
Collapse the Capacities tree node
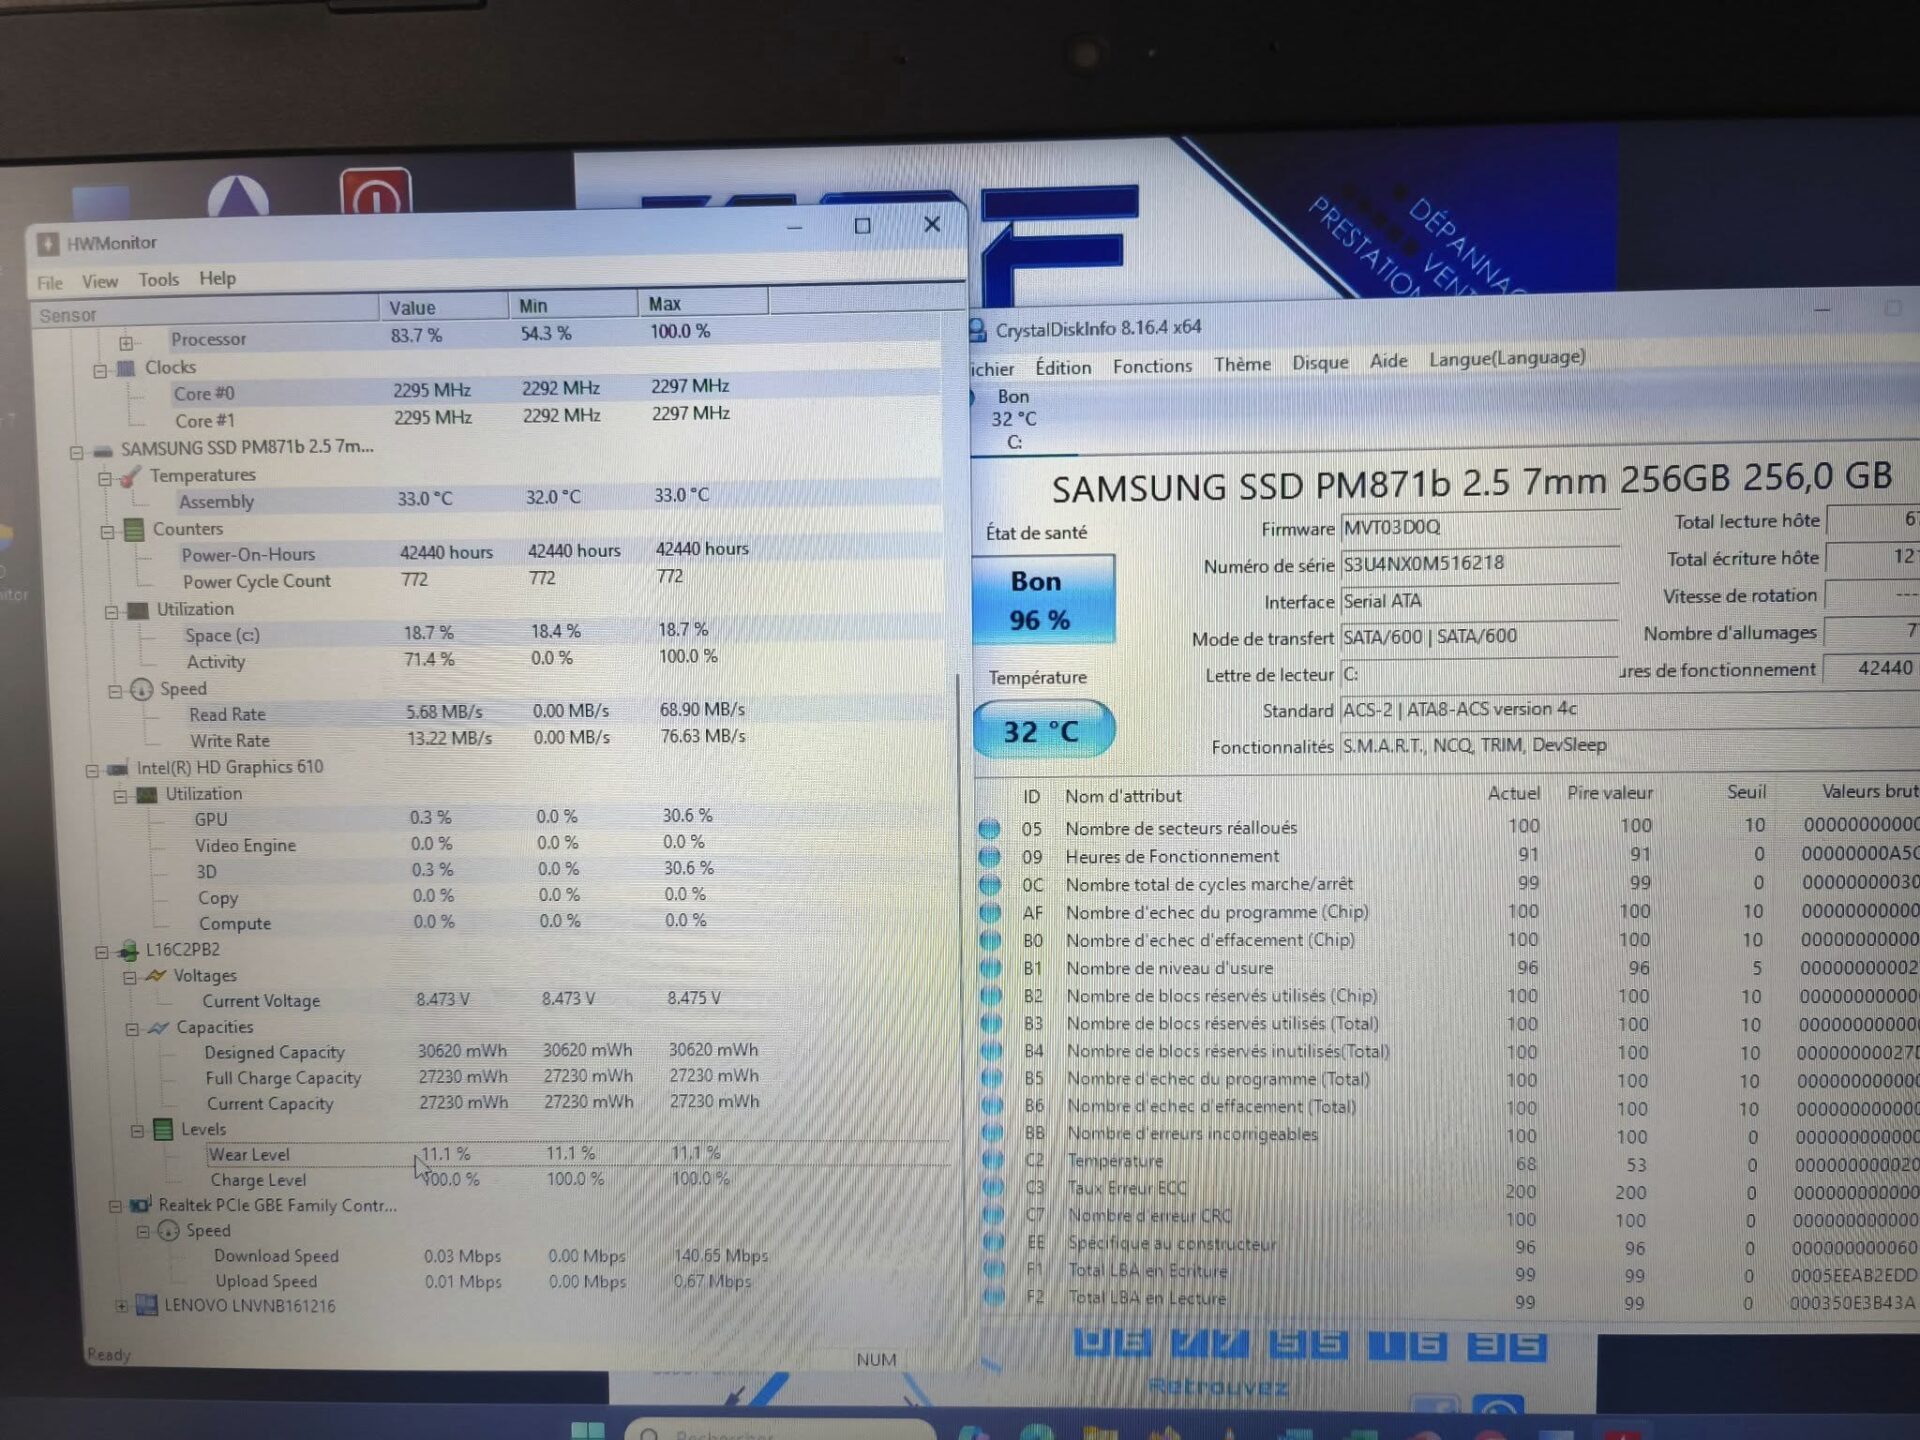pos(132,1029)
